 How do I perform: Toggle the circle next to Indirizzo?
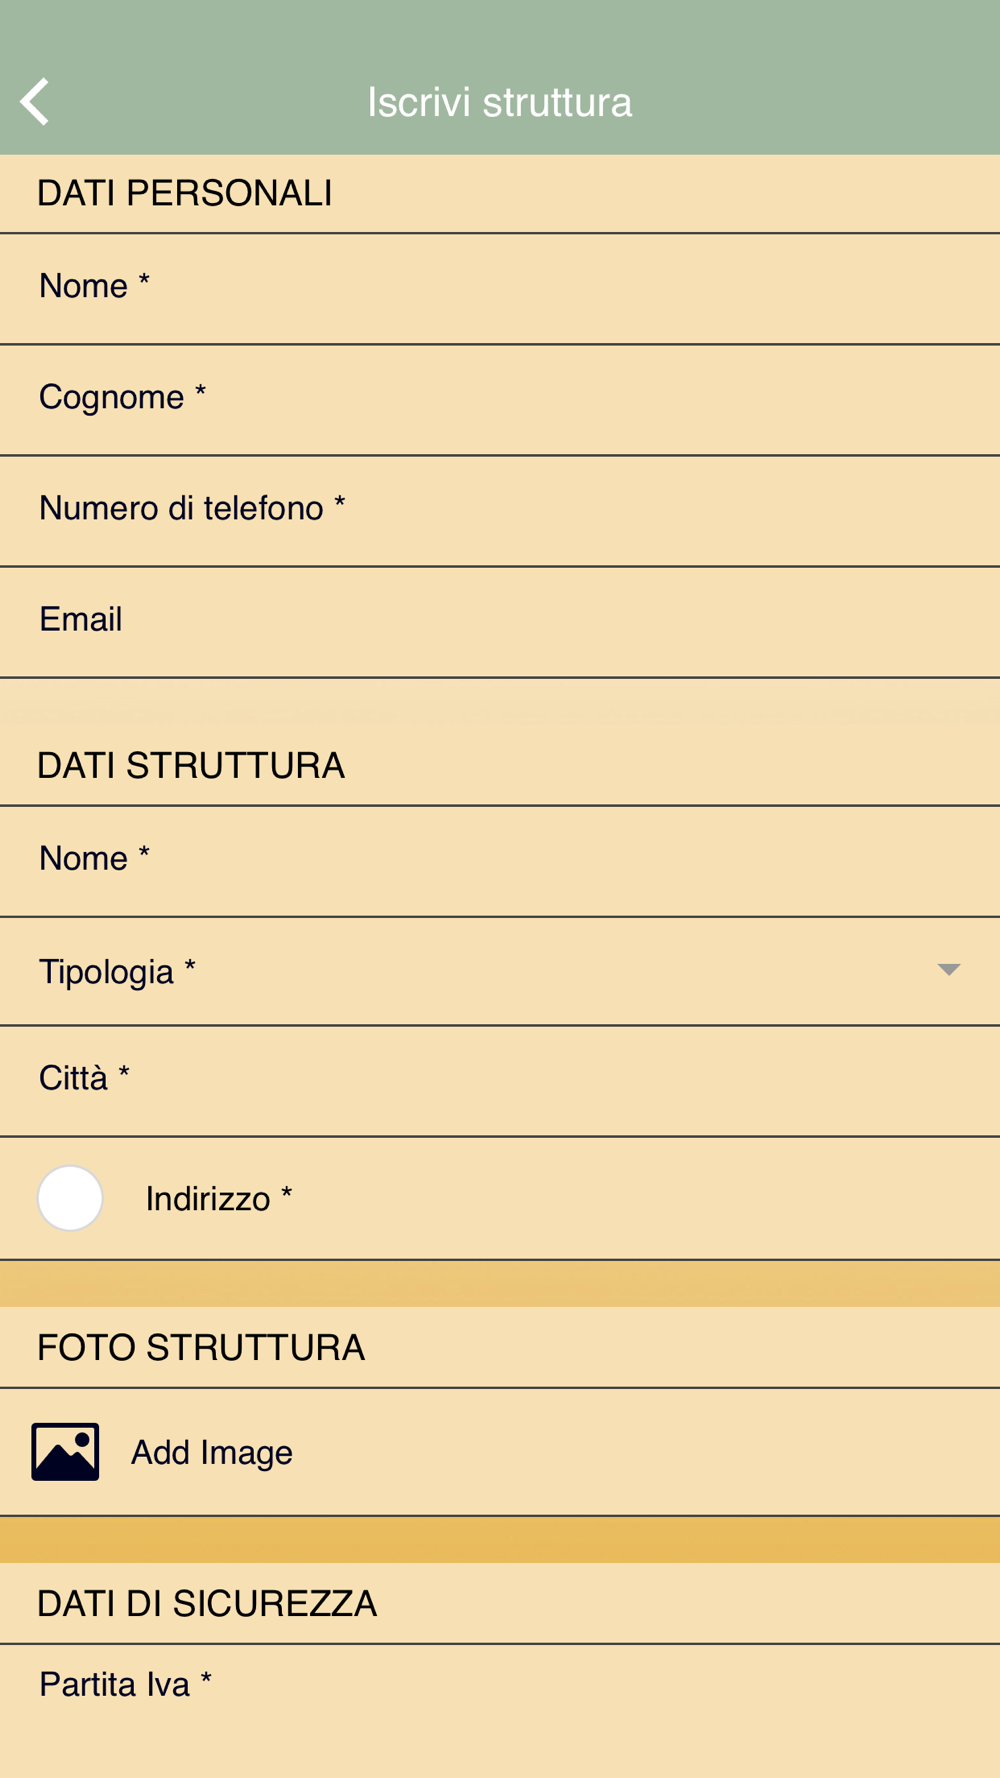click(70, 1198)
